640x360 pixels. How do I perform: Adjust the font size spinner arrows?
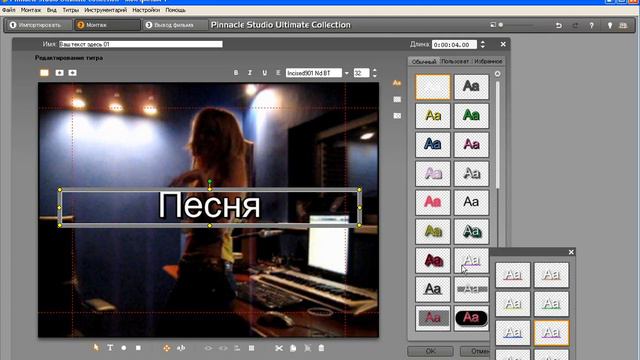click(x=374, y=73)
